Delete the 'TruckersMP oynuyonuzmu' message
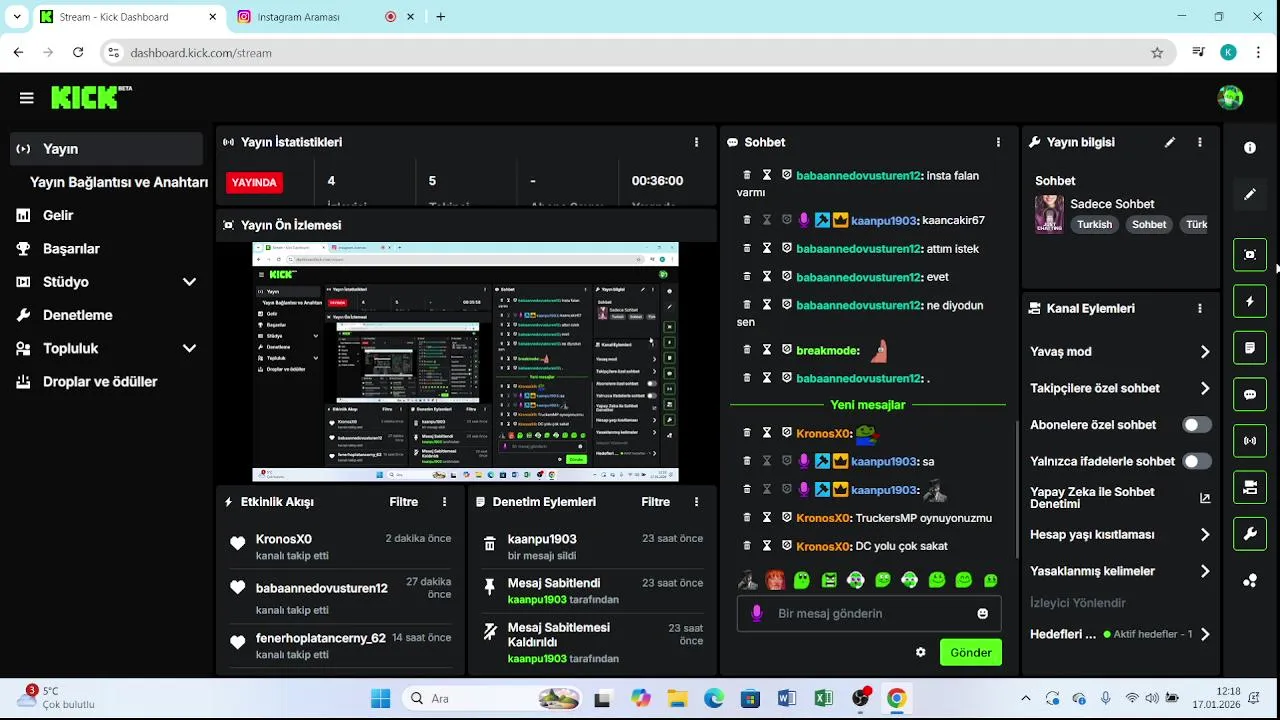 point(747,518)
